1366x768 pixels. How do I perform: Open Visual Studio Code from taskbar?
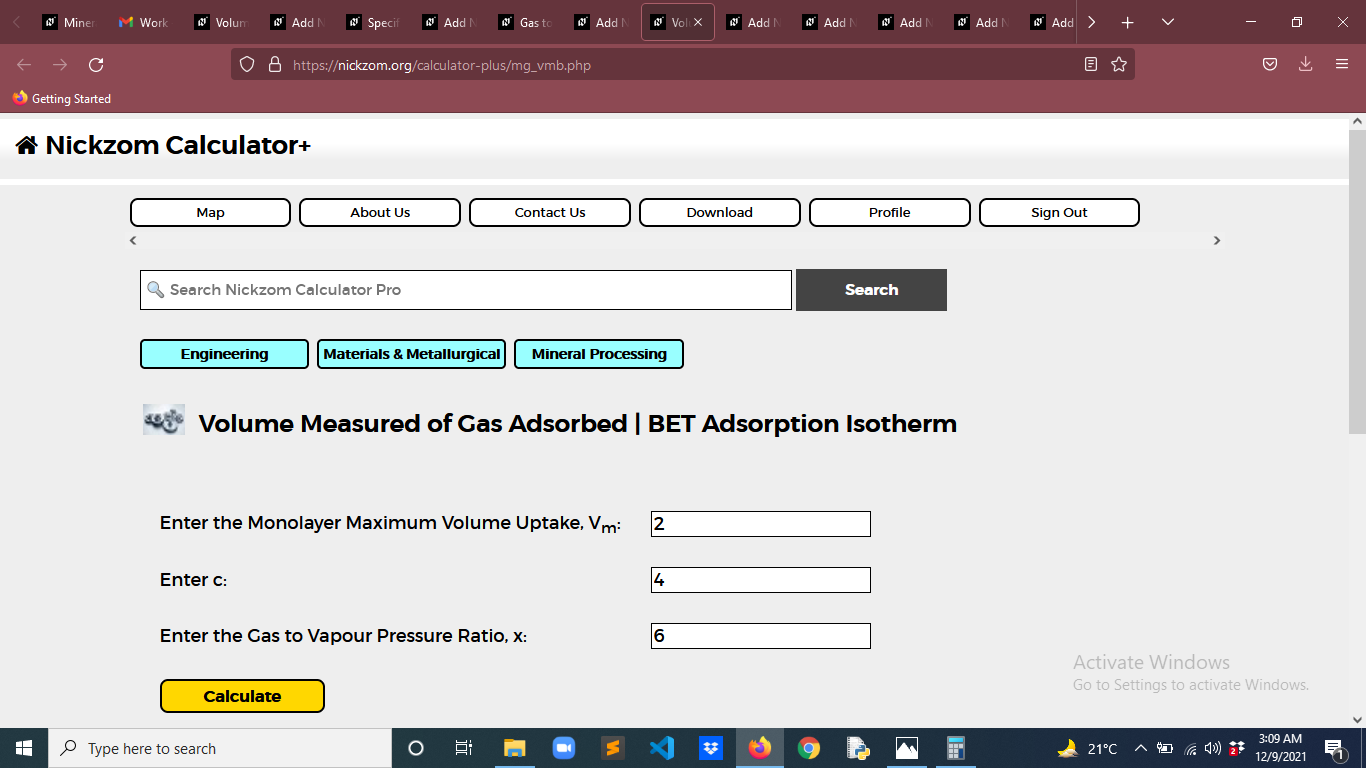[662, 748]
